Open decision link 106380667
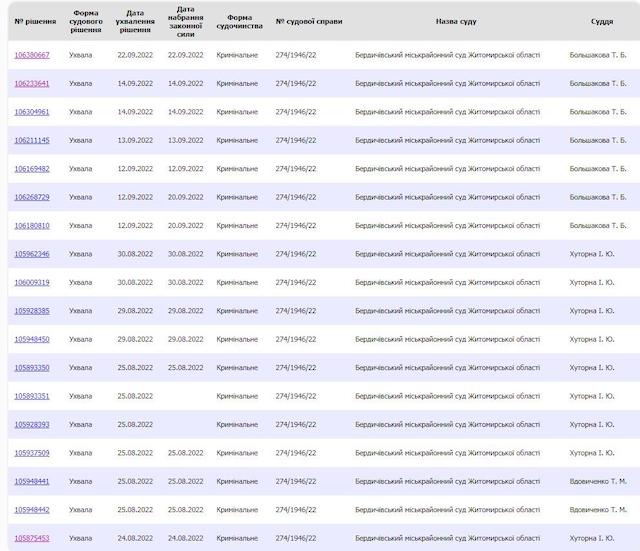 coord(31,55)
